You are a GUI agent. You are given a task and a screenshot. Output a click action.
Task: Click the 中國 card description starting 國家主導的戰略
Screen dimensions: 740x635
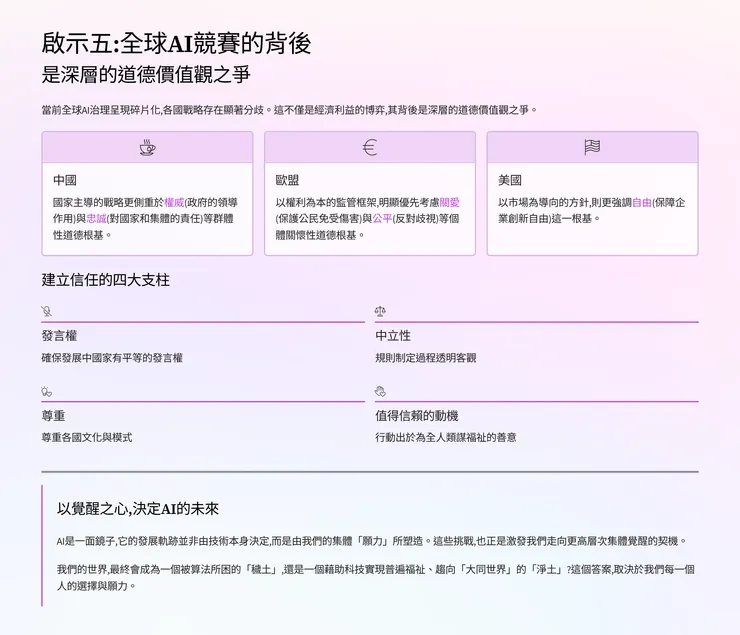pos(145,218)
